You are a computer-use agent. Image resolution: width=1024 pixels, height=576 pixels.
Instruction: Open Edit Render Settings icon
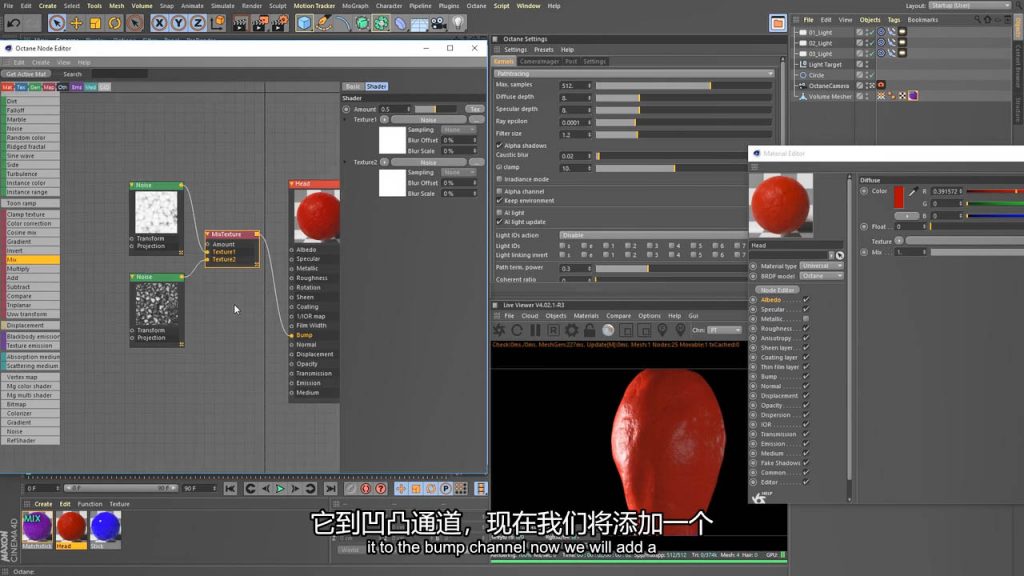pyautogui.click(x=280, y=23)
